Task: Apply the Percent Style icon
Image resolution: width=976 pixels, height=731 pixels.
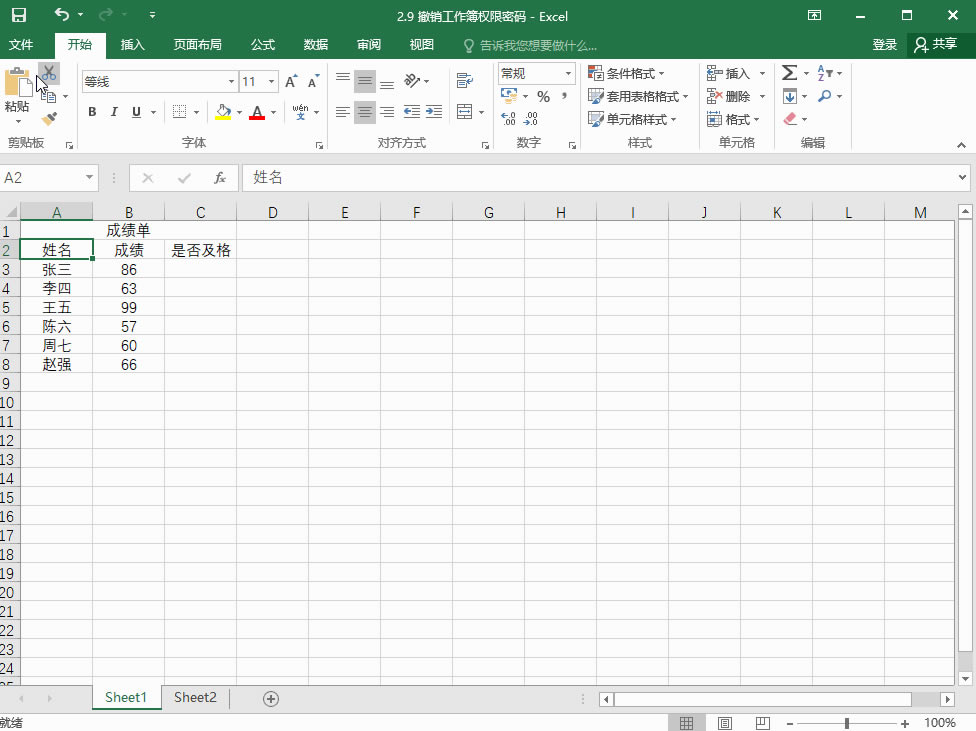Action: coord(545,95)
